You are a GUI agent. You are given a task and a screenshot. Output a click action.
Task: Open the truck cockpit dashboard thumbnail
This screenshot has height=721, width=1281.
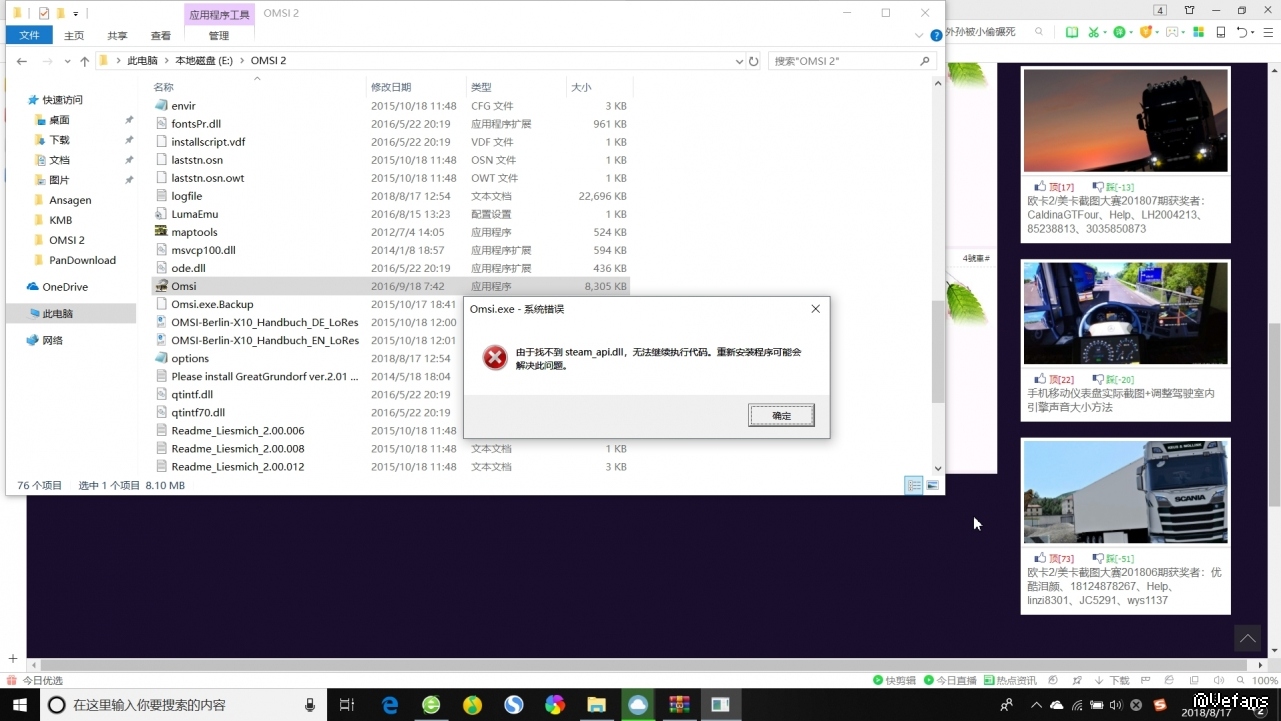[1125, 313]
